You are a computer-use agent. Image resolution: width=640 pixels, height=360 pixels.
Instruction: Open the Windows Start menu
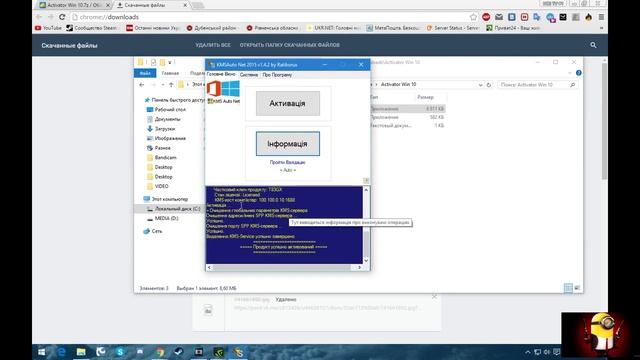click(42, 352)
